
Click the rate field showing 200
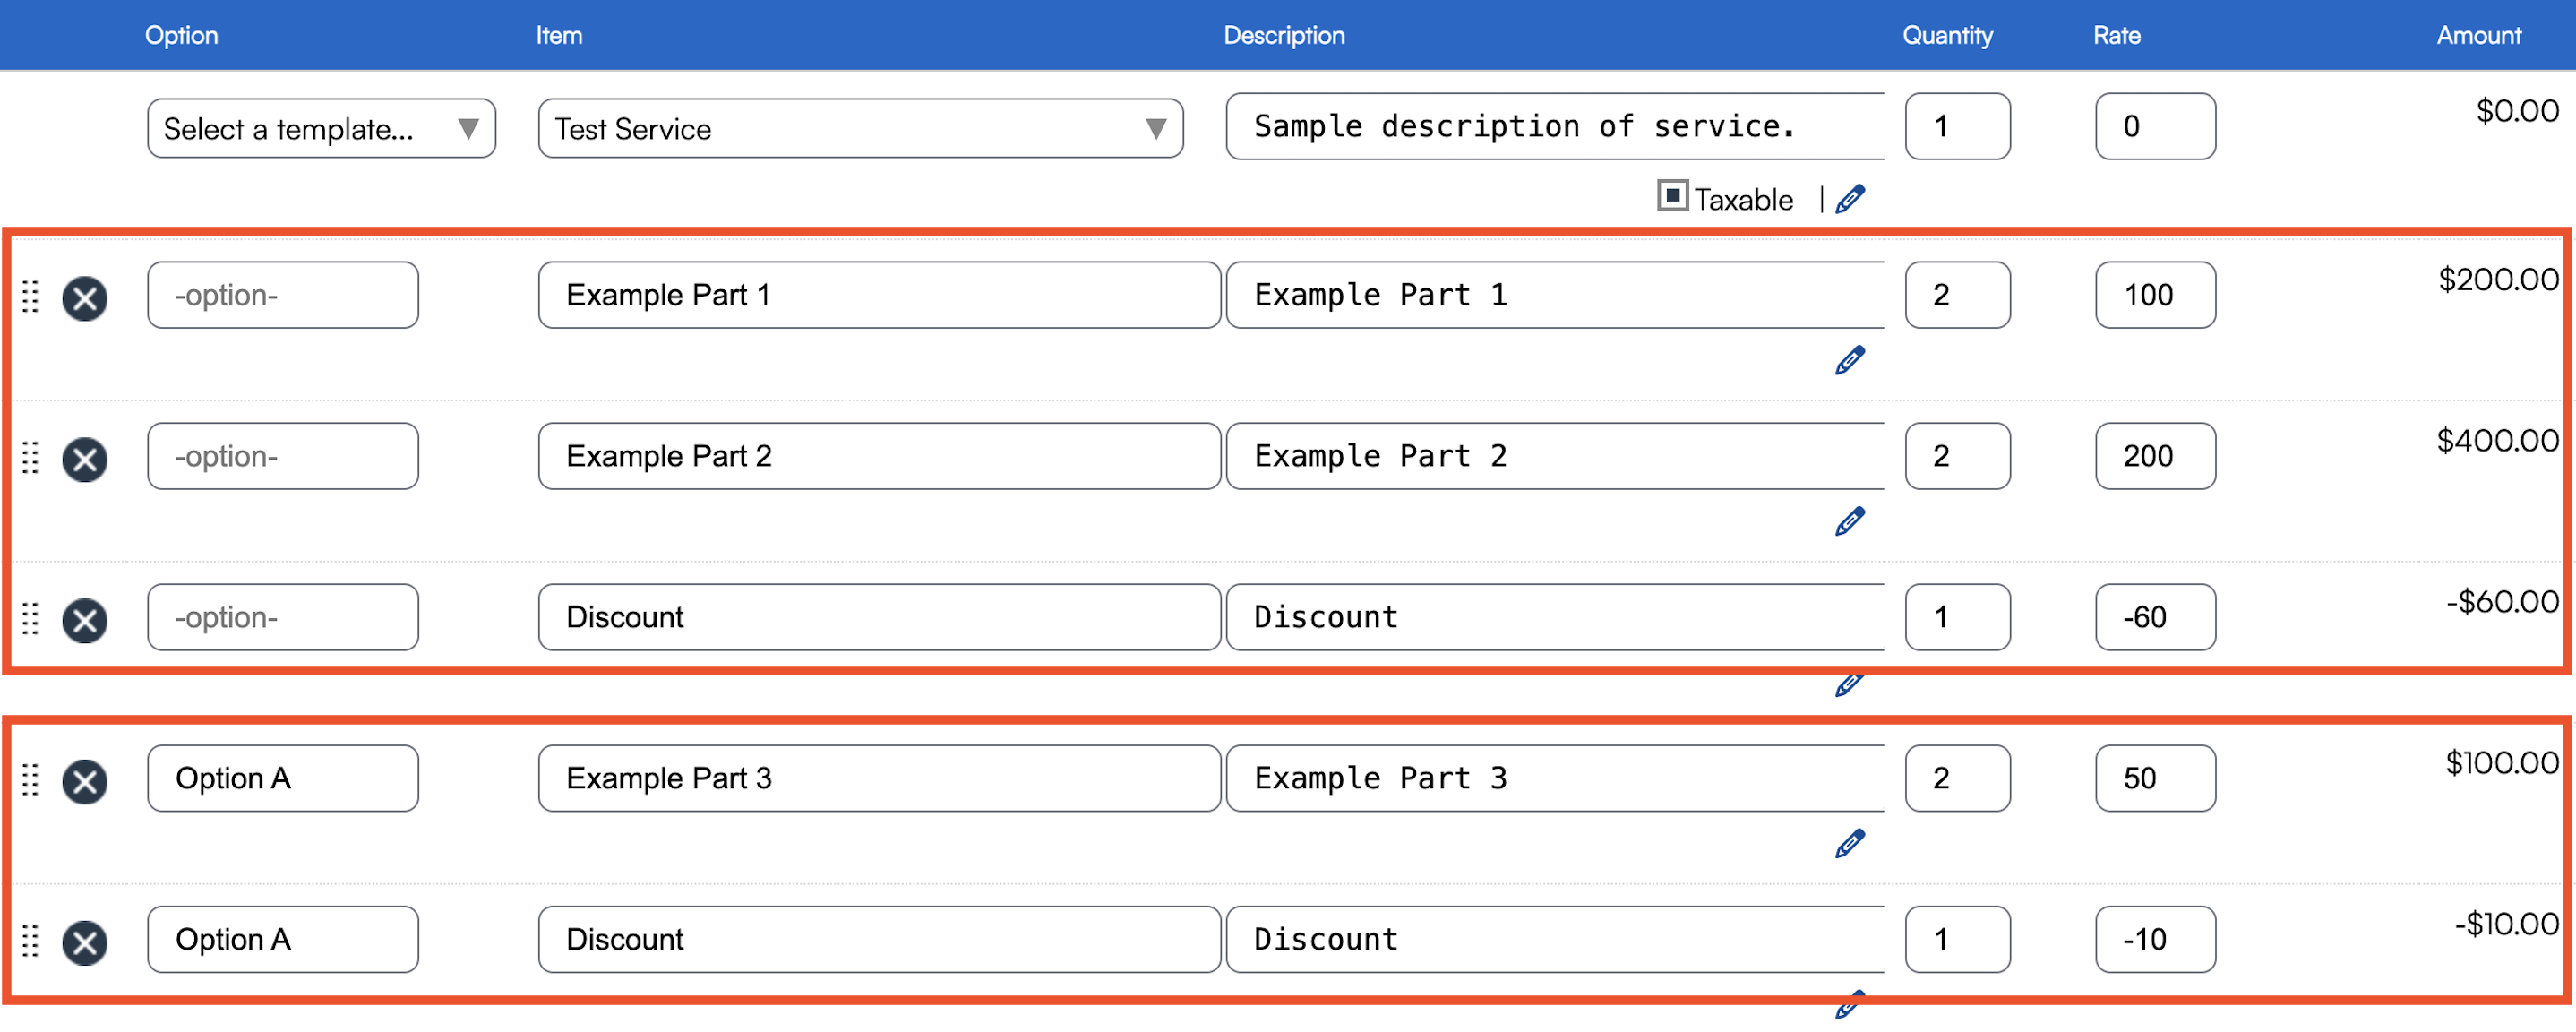pyautogui.click(x=2154, y=457)
